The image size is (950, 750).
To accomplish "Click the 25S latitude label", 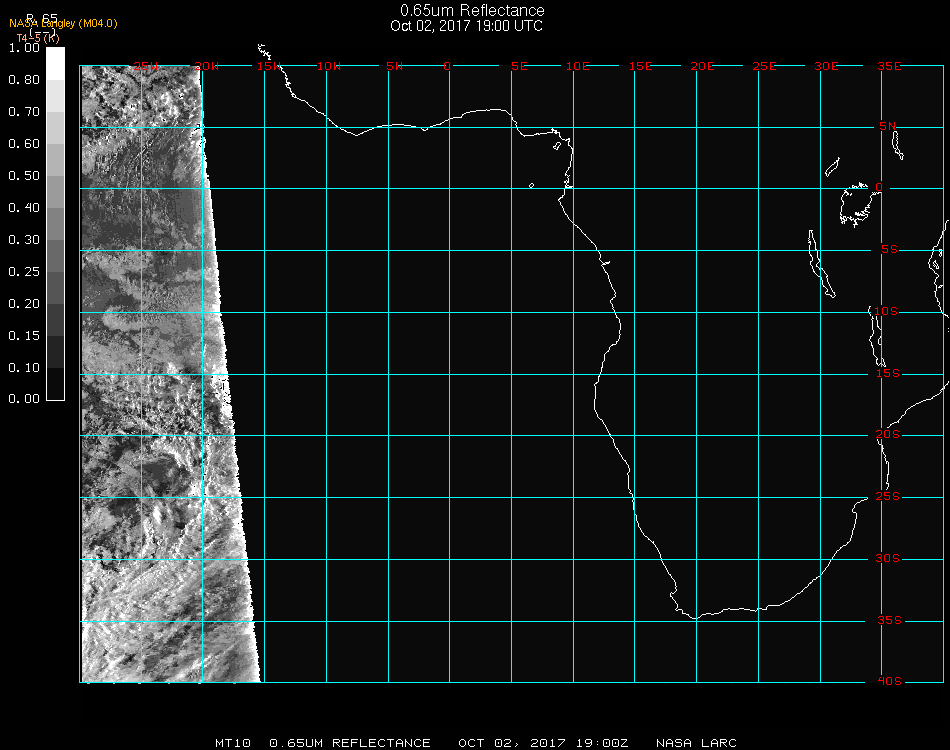I will [x=888, y=497].
